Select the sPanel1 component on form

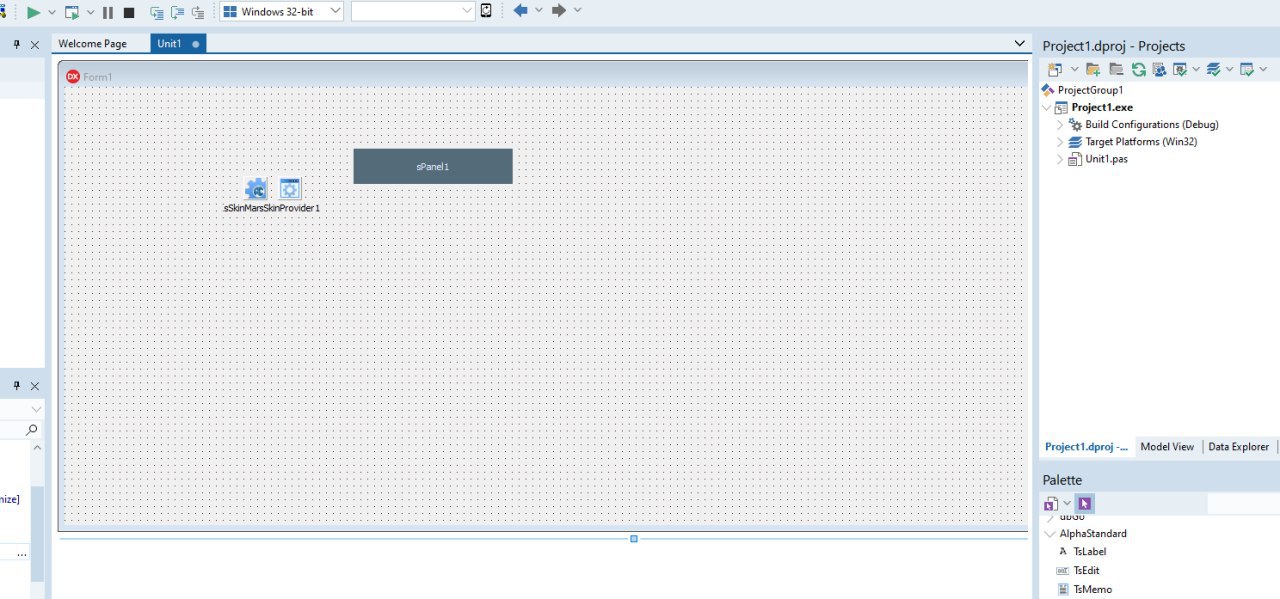pyautogui.click(x=433, y=166)
